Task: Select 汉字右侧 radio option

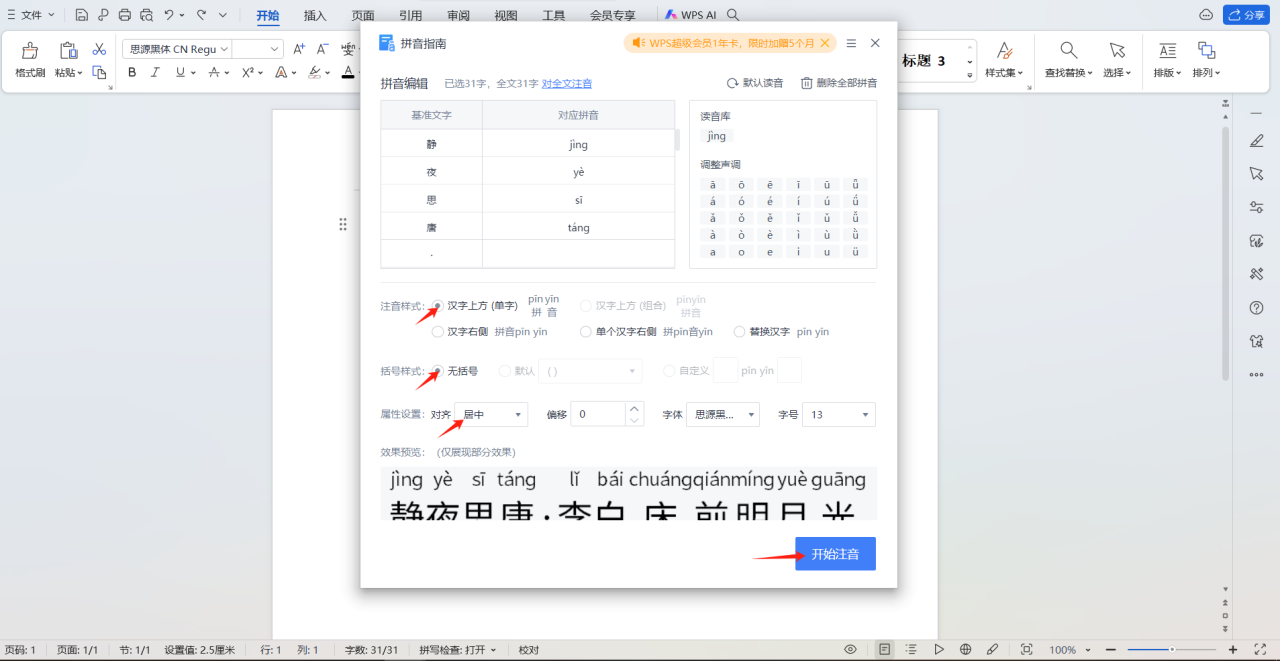Action: click(x=437, y=332)
